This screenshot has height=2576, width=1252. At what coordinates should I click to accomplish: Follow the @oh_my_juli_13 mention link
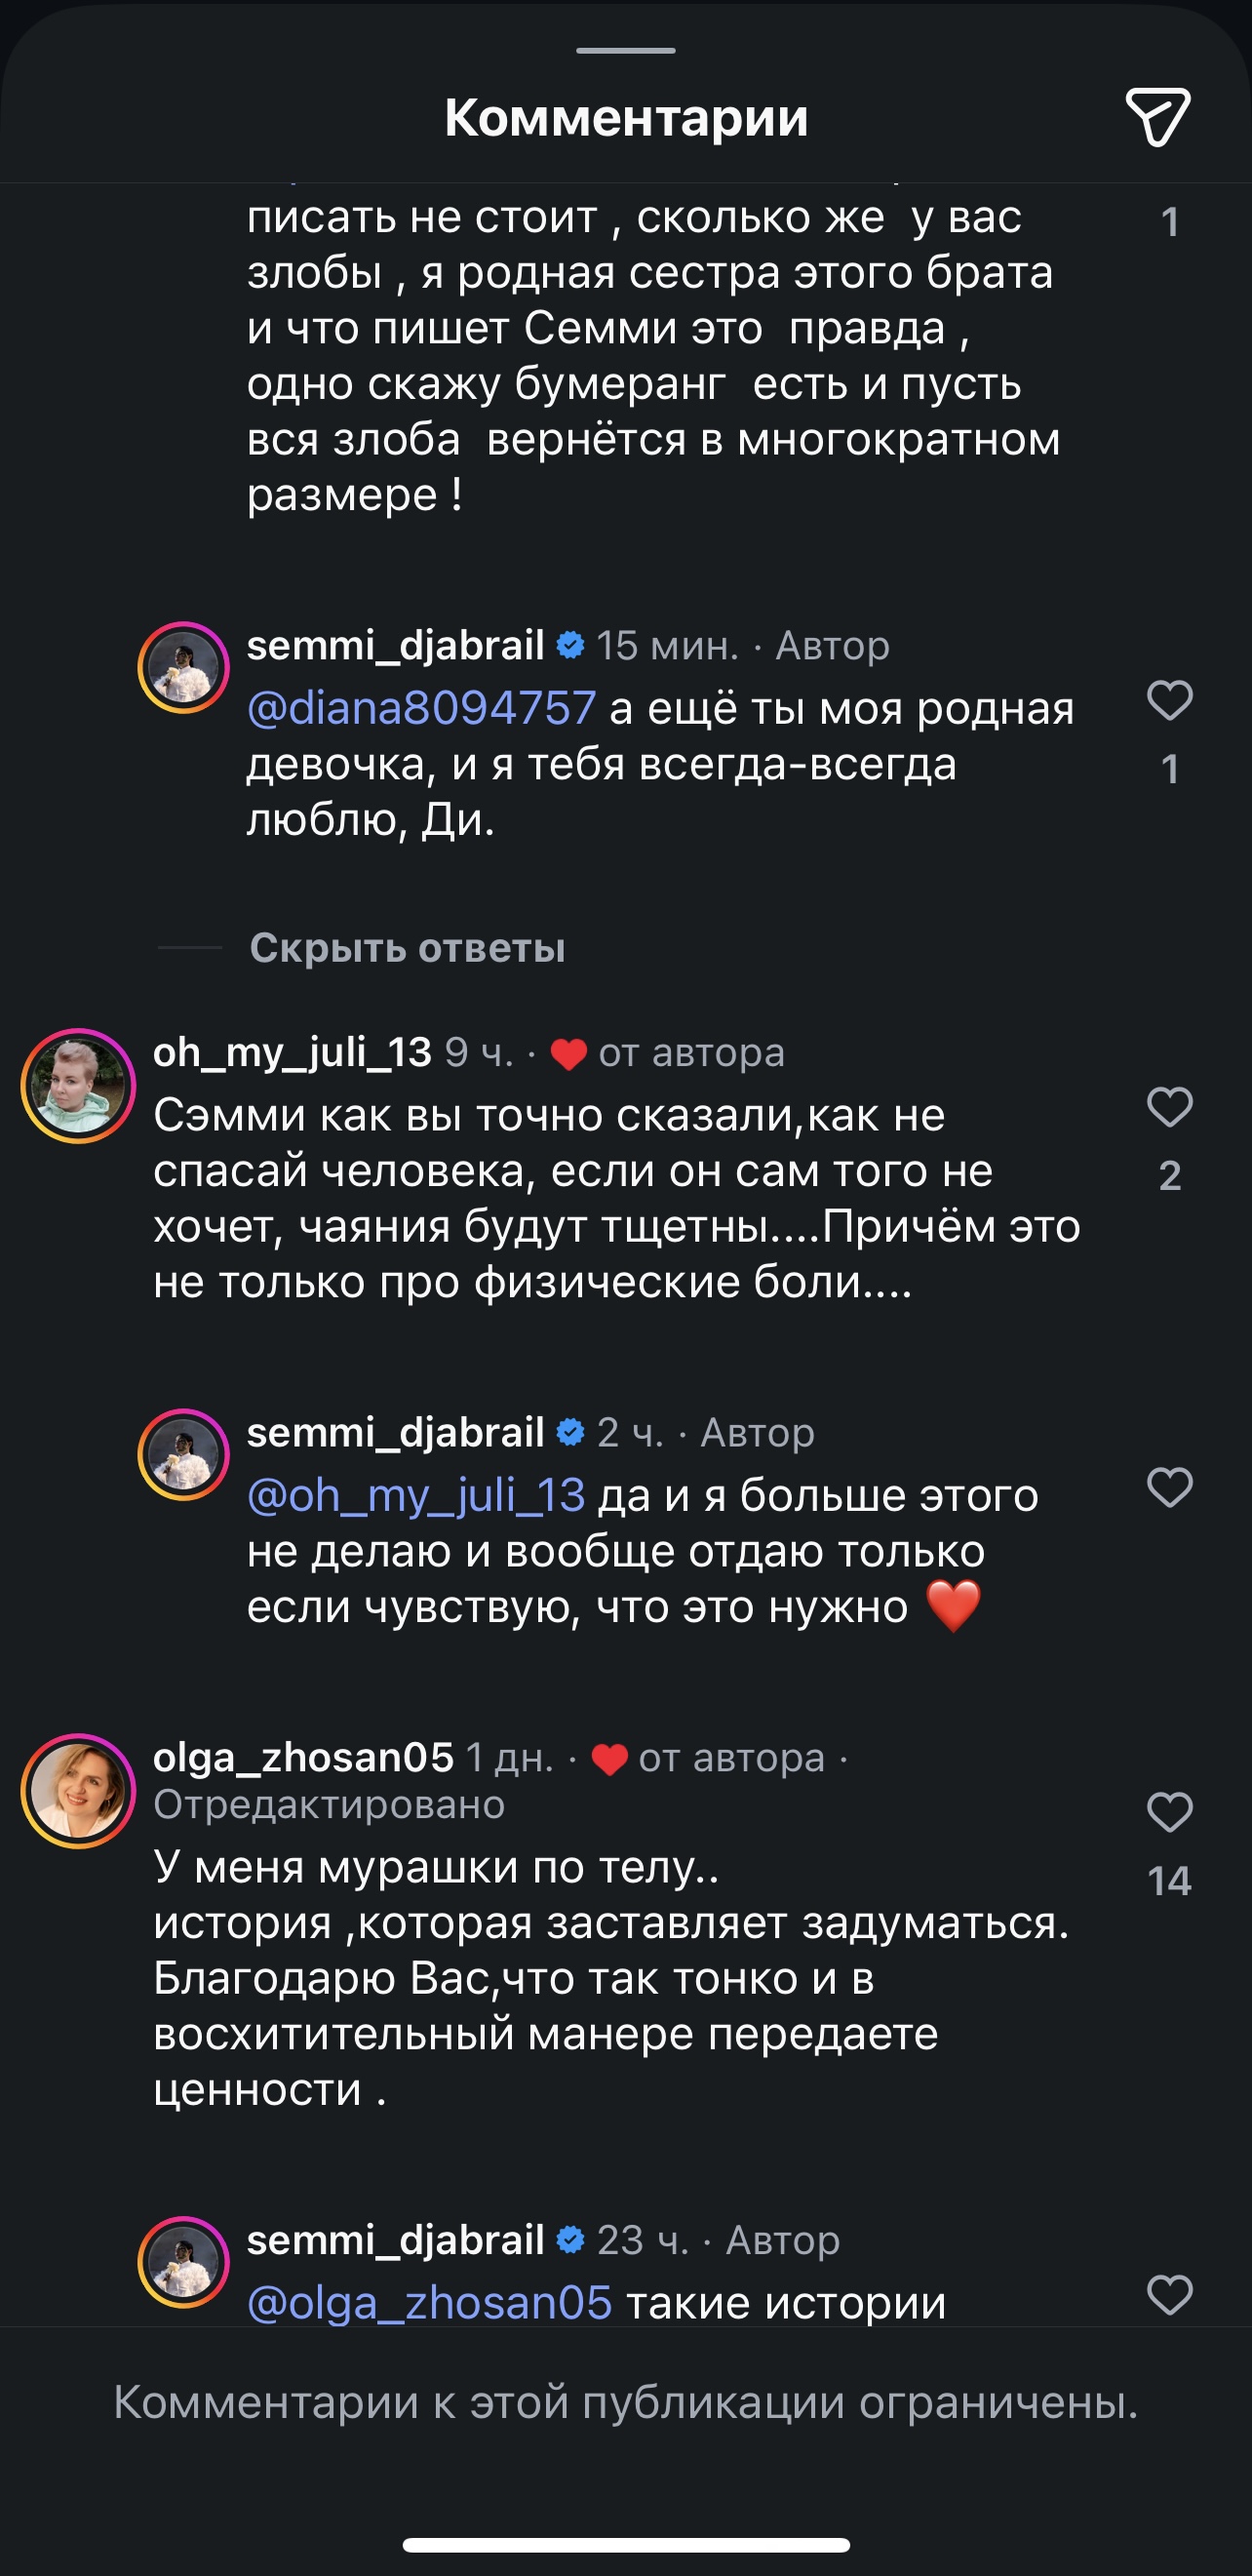[x=416, y=1495]
